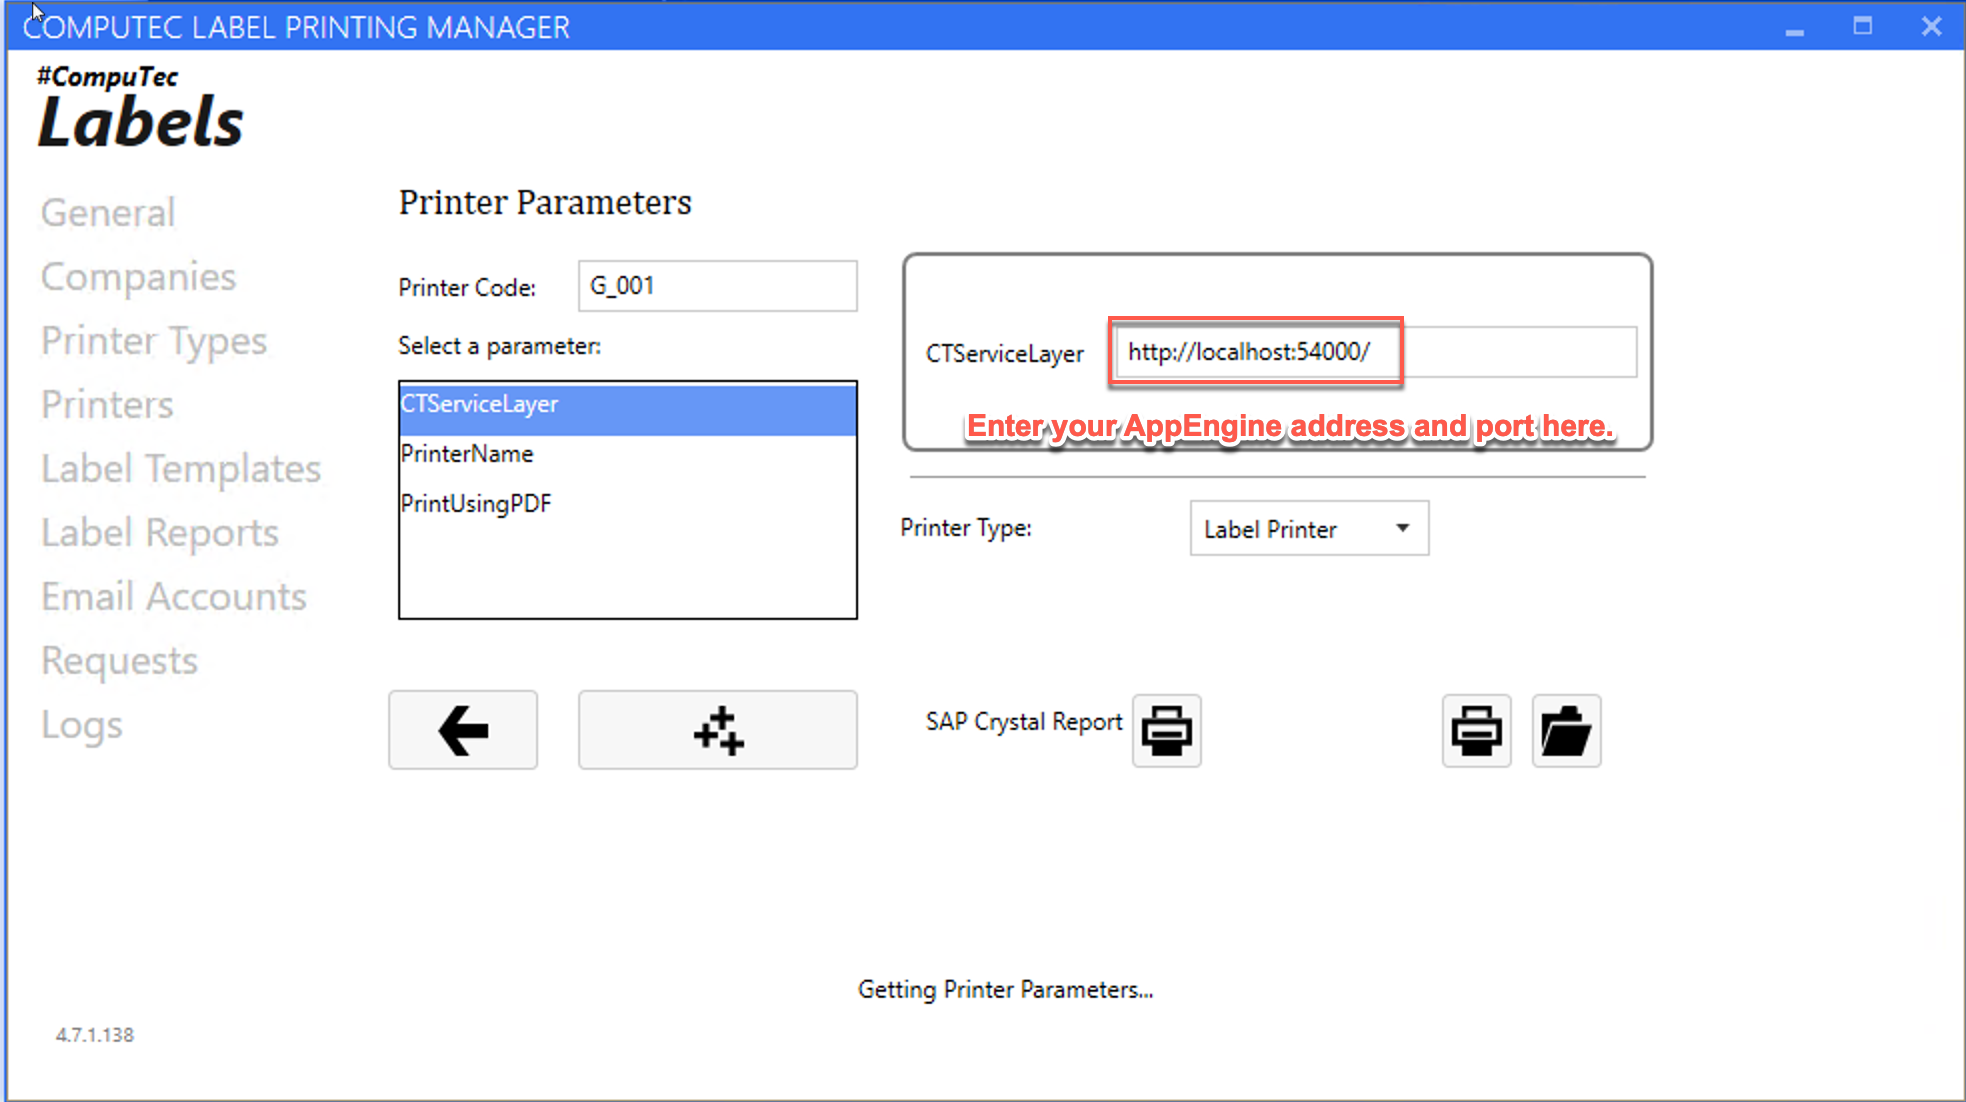The height and width of the screenshot is (1102, 1966).
Task: Select PrintUsingPDF in parameter list
Action: 476,504
